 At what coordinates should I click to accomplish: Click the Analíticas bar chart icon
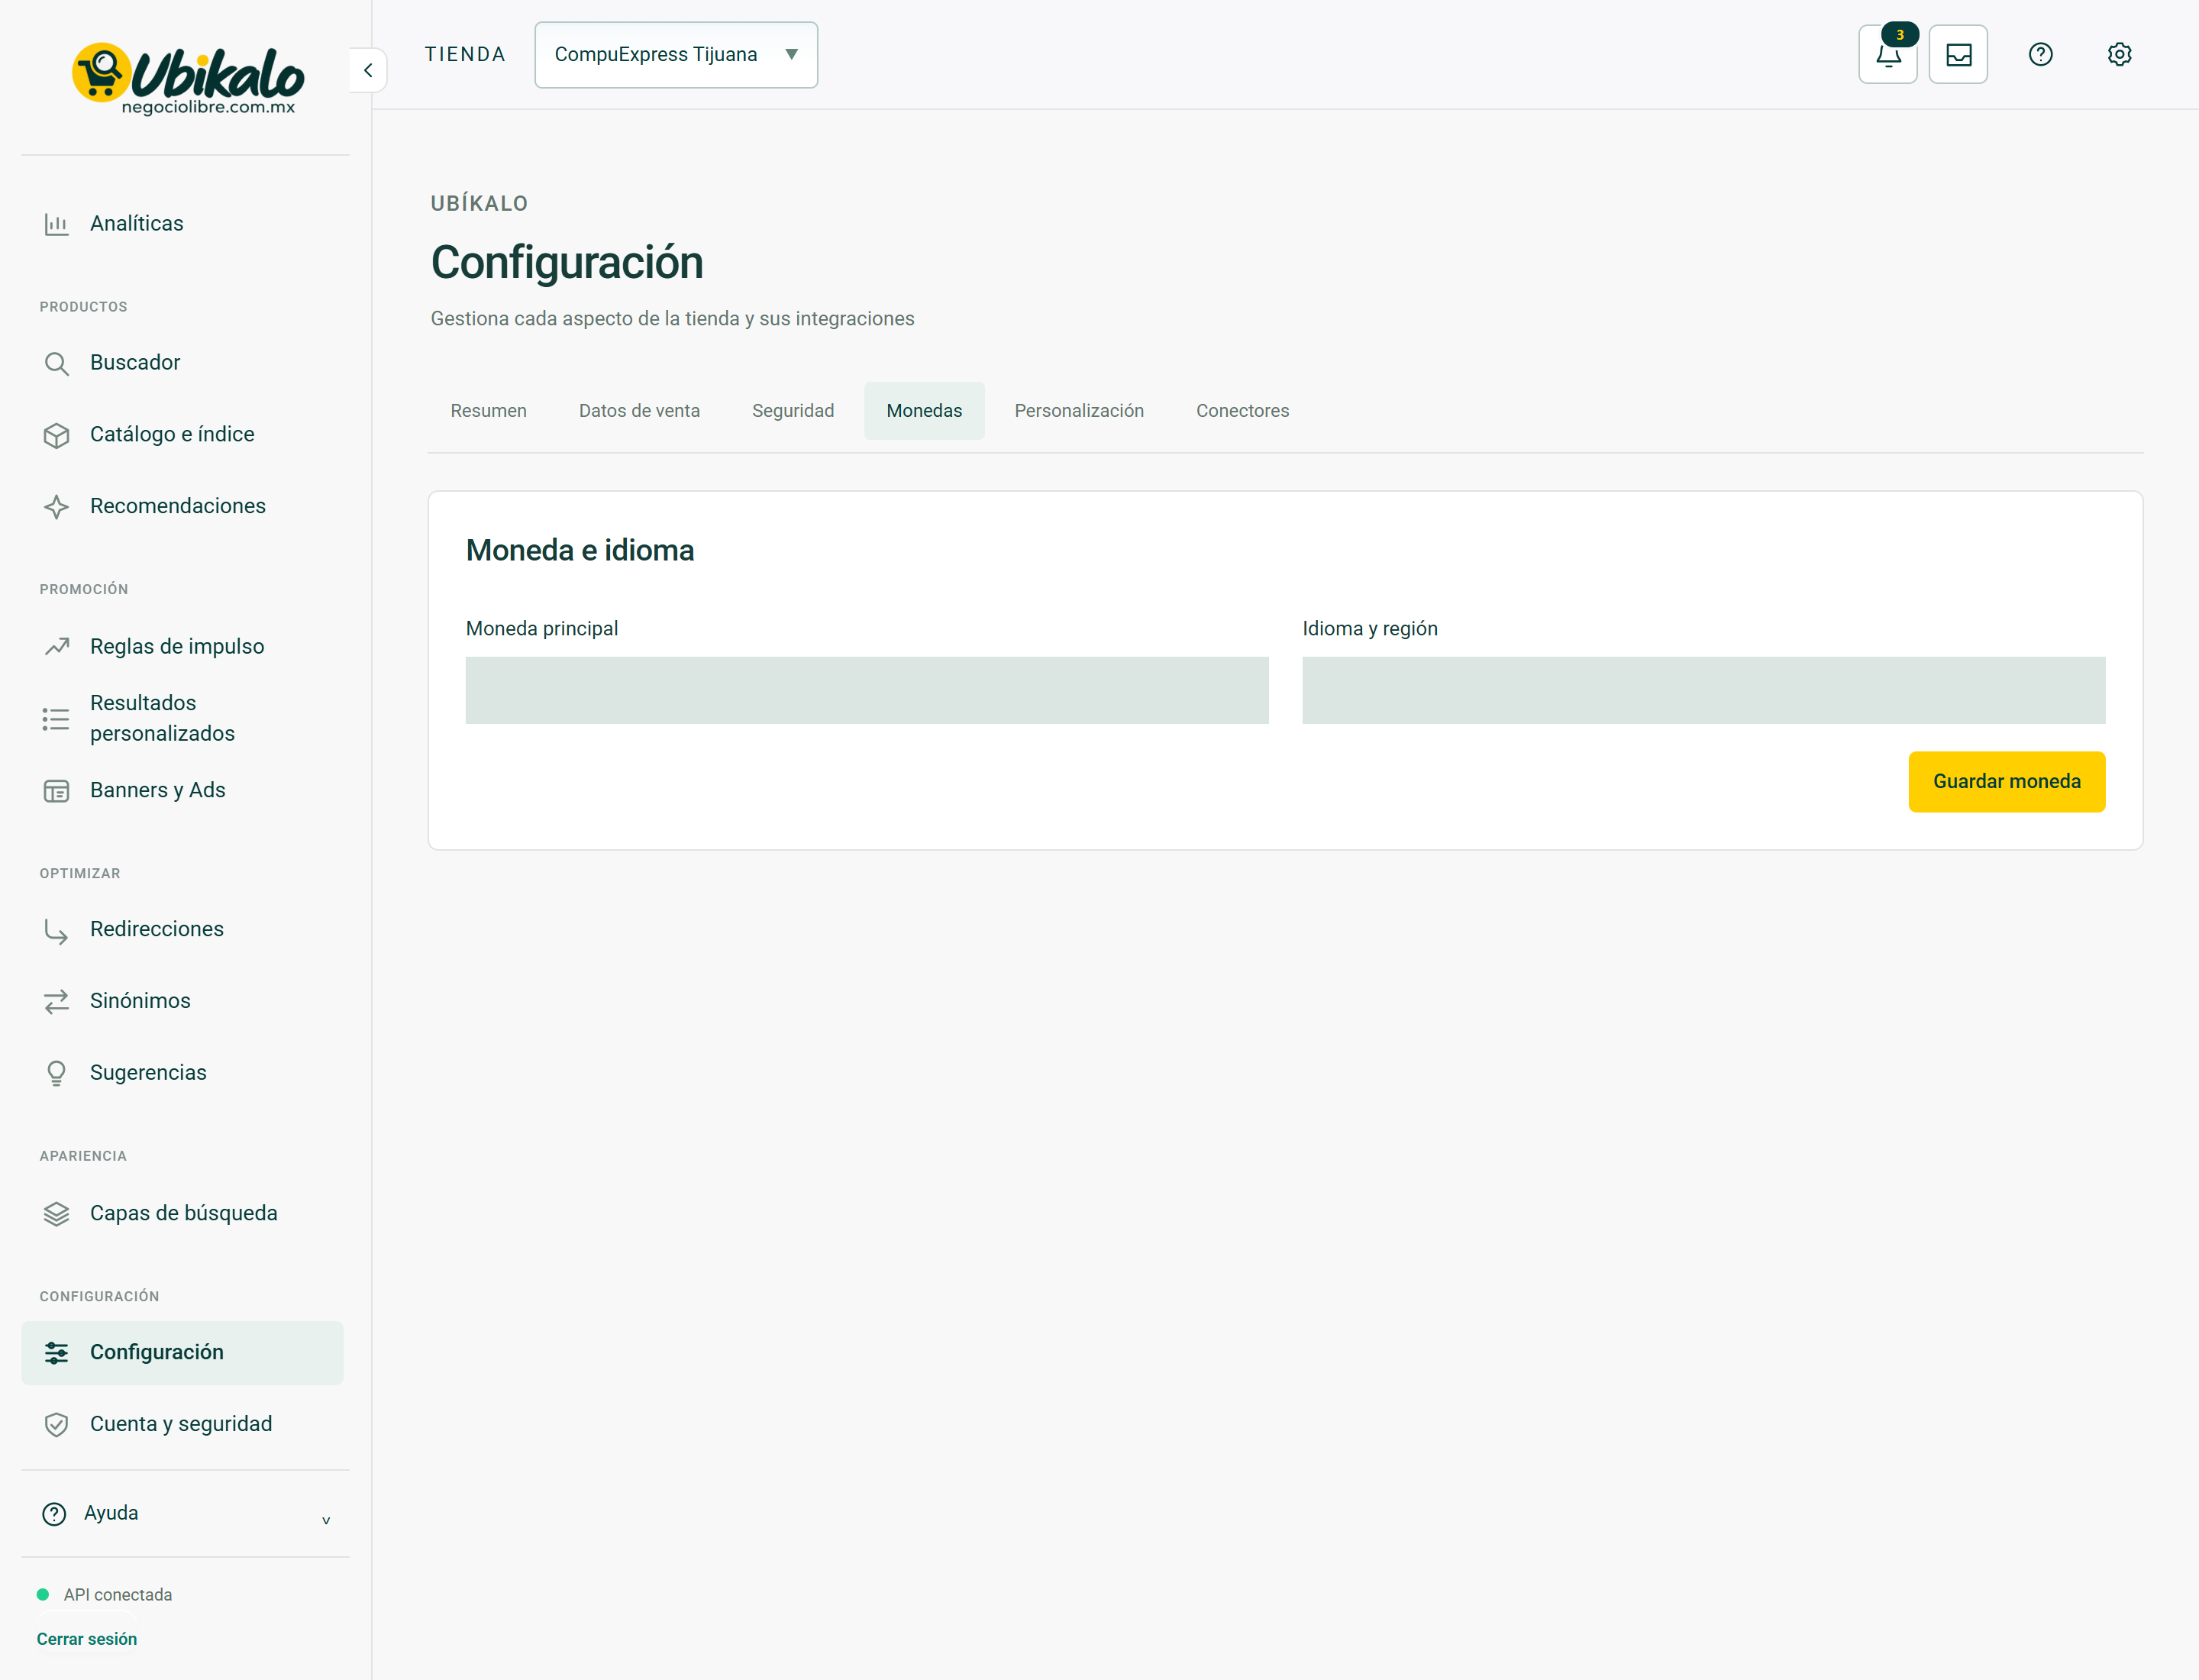(56, 224)
